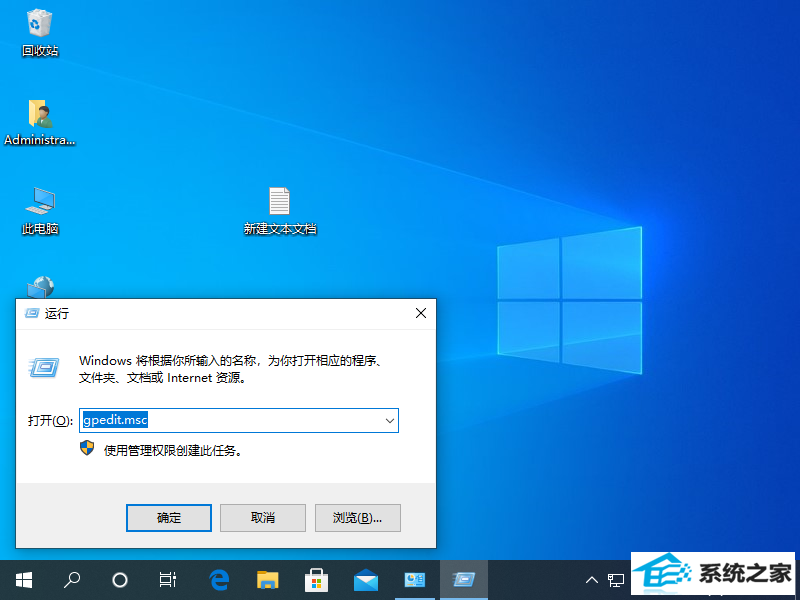Click the 打开(O): label
Screen dimensions: 800x600
(51, 420)
